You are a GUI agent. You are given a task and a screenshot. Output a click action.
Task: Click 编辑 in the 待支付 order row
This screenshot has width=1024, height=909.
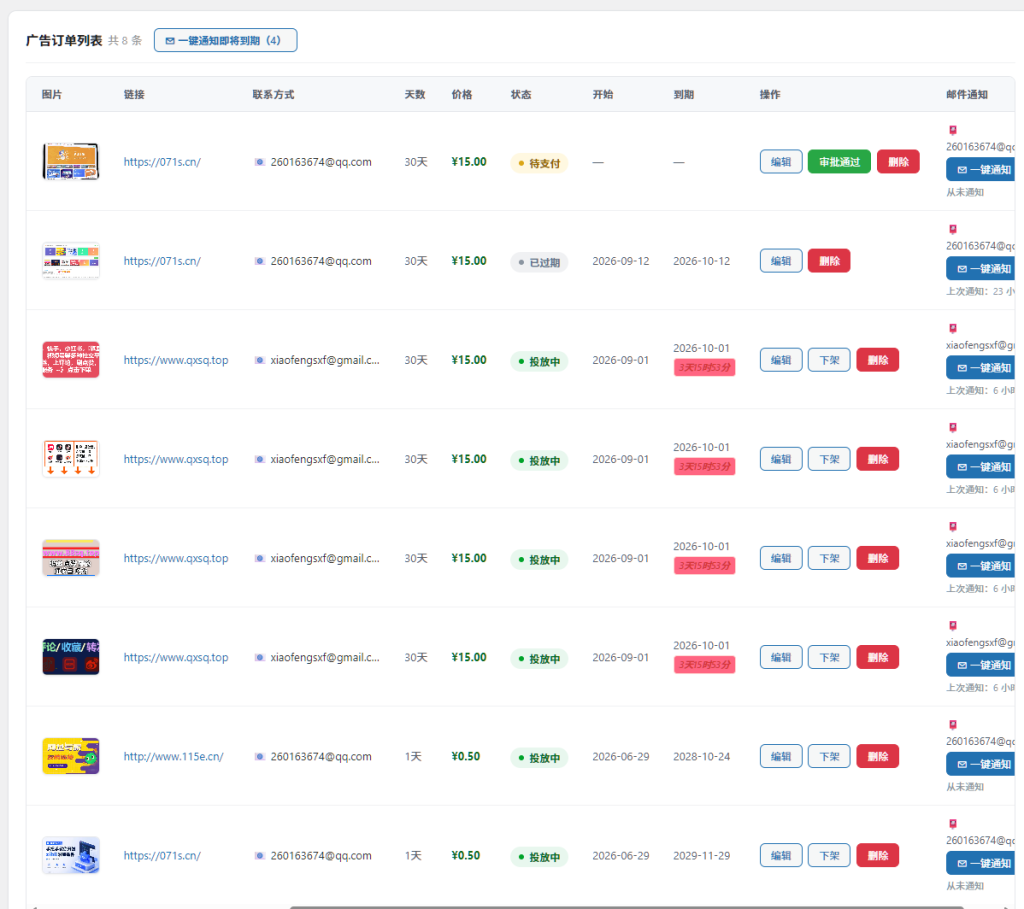point(781,162)
